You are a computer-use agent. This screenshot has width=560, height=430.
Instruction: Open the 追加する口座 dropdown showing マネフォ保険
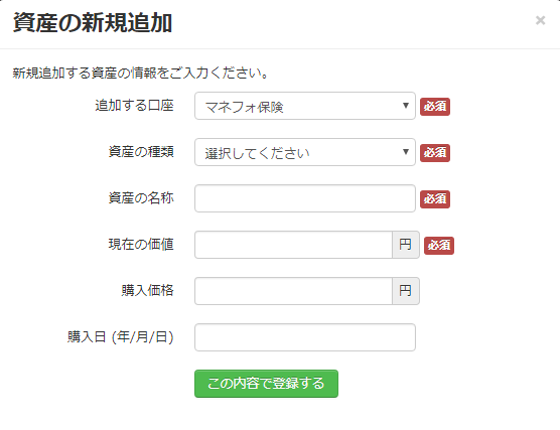coord(305,106)
